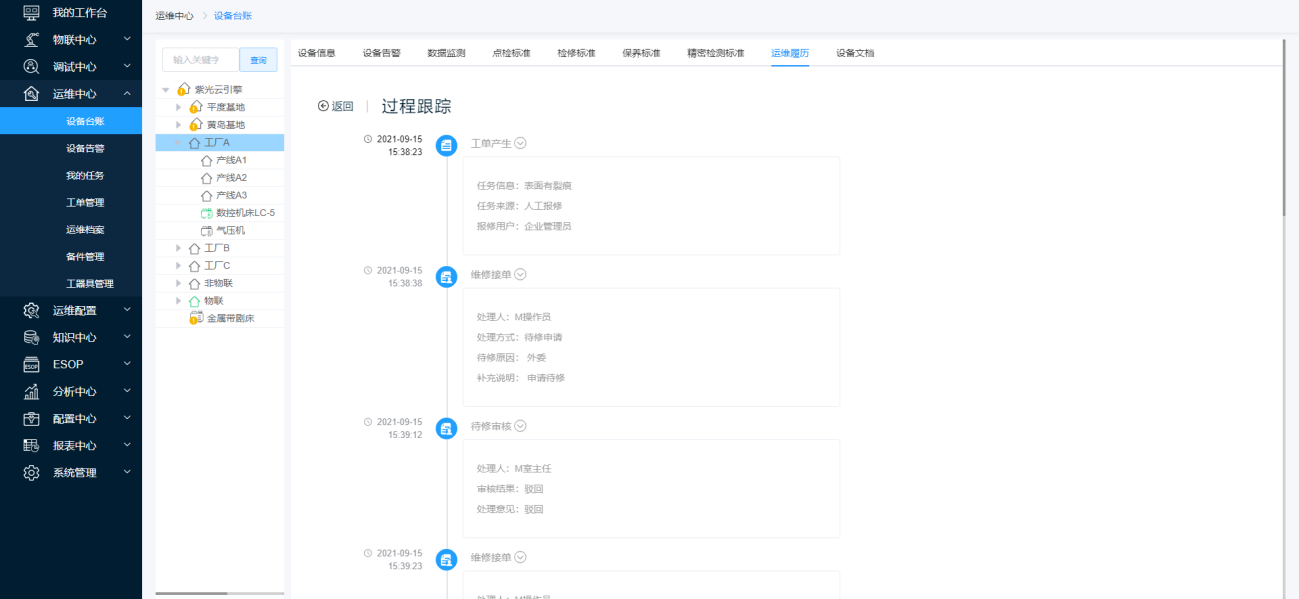This screenshot has height=599, width=1299.
Task: Collapse the 工单产生 details chevron
Action: (x=521, y=143)
